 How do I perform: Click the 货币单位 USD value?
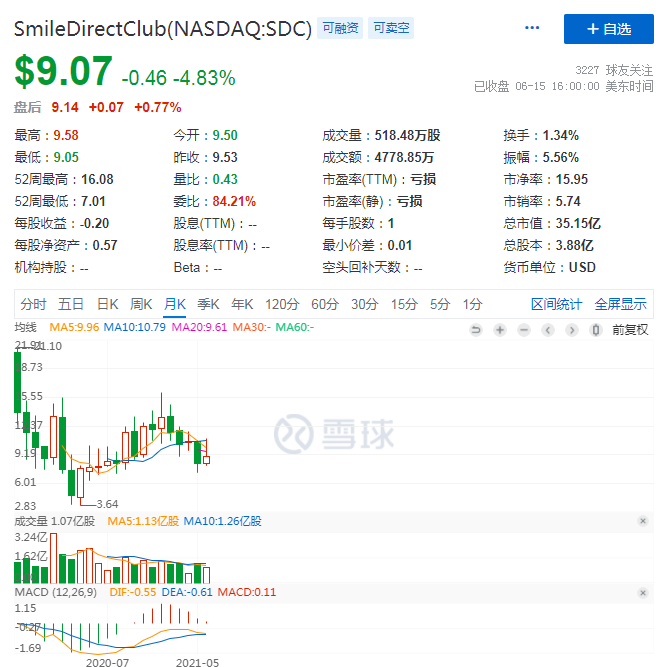coord(582,267)
